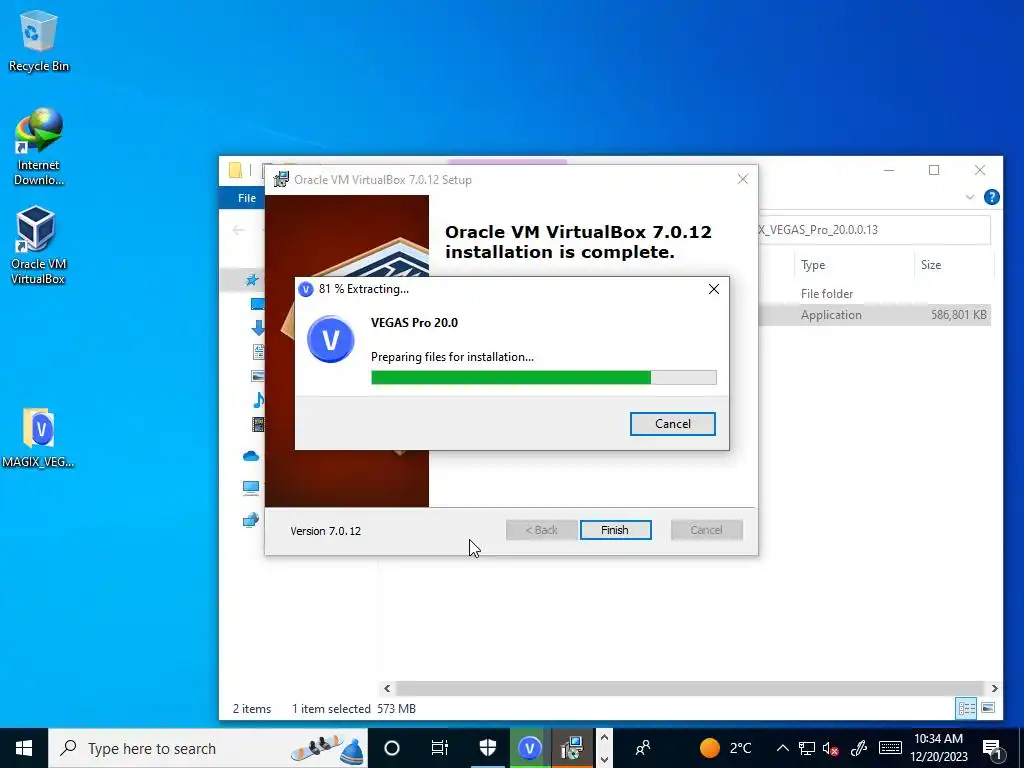Expand the Explorer ribbon chevron
1024x768 pixels.
970,197
